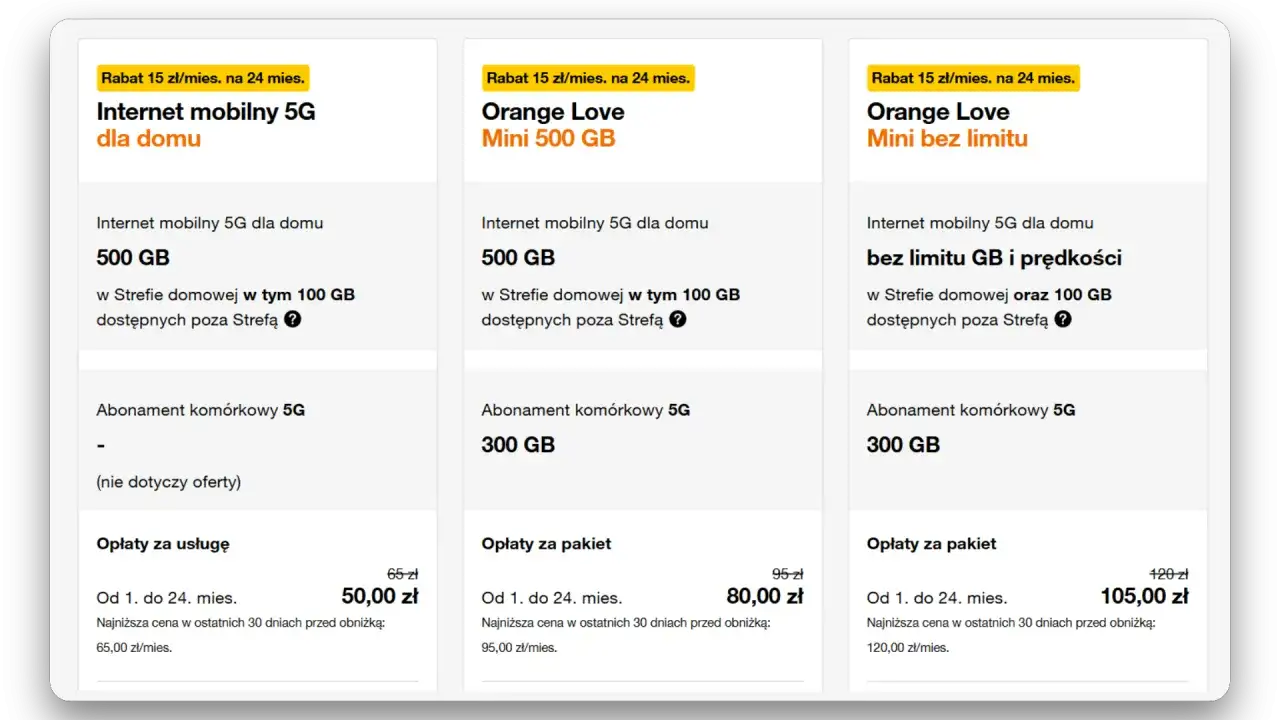Image resolution: width=1280 pixels, height=720 pixels.
Task: Click 'Mini bez limitu' orange title
Action: tap(947, 138)
